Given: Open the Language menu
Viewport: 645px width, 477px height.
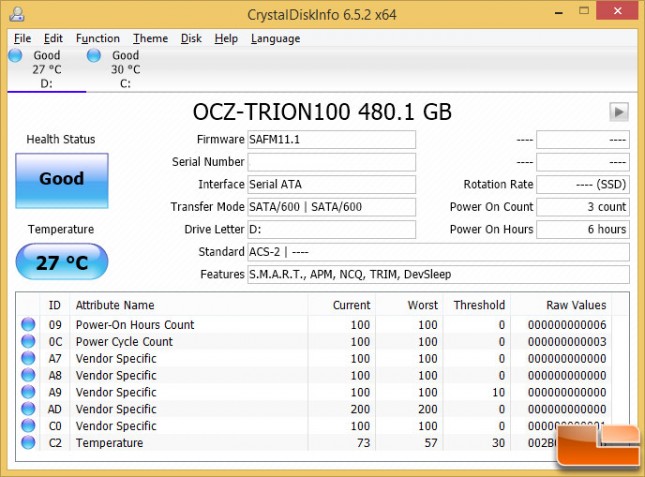Looking at the screenshot, I should click(275, 38).
